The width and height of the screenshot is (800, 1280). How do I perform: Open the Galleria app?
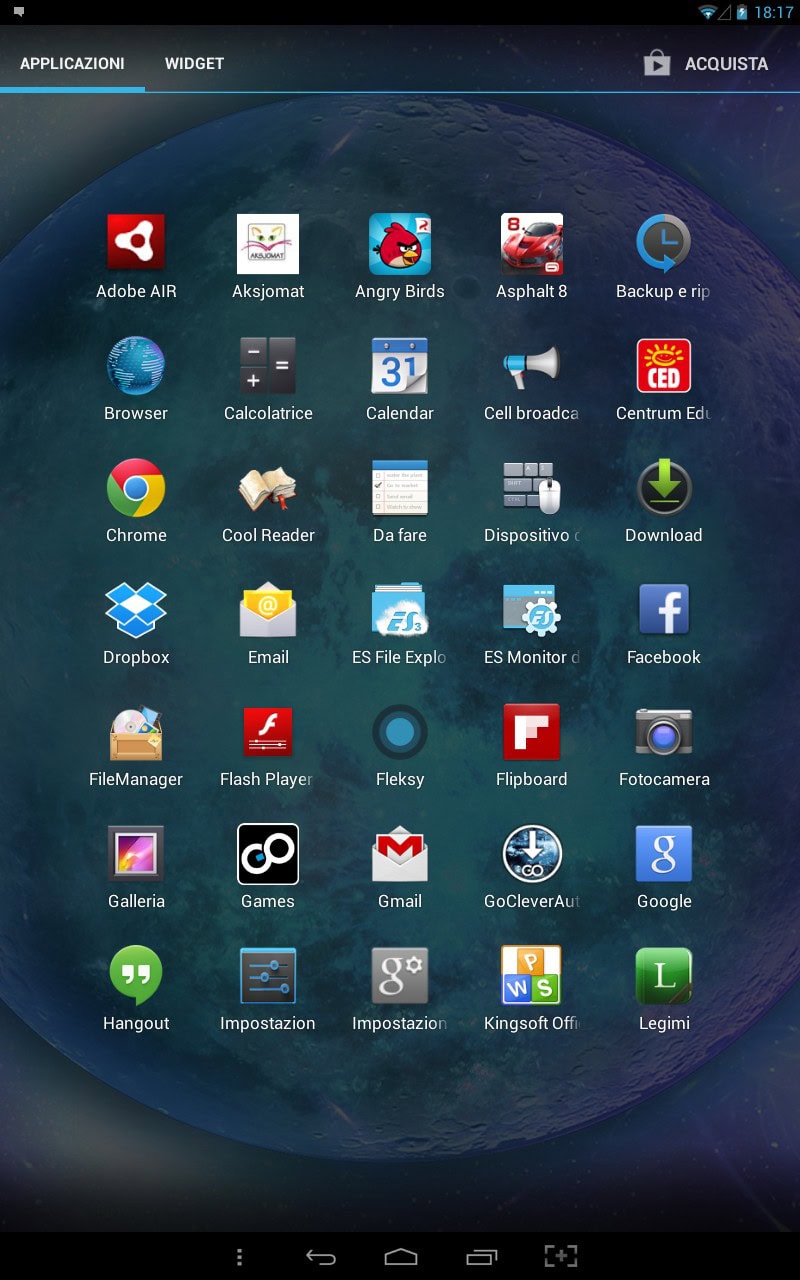tap(136, 853)
